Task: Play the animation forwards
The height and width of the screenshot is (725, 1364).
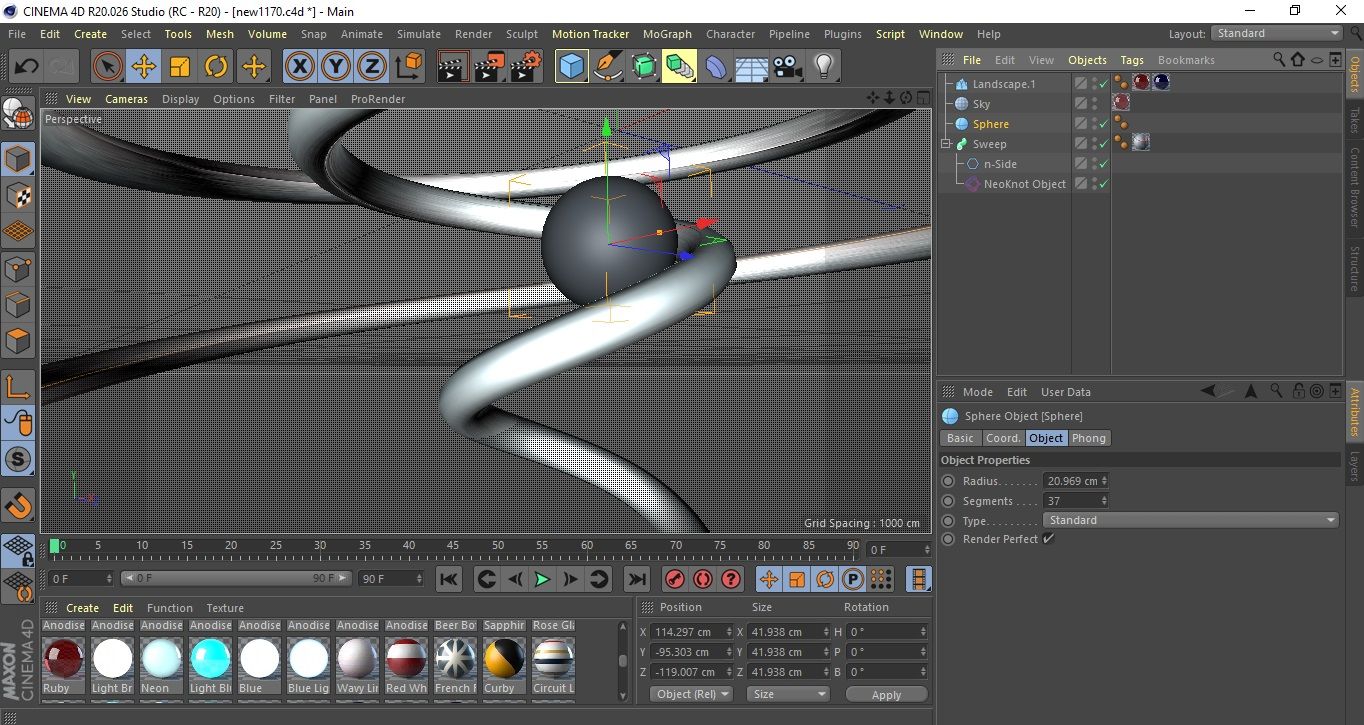Action: pos(542,579)
